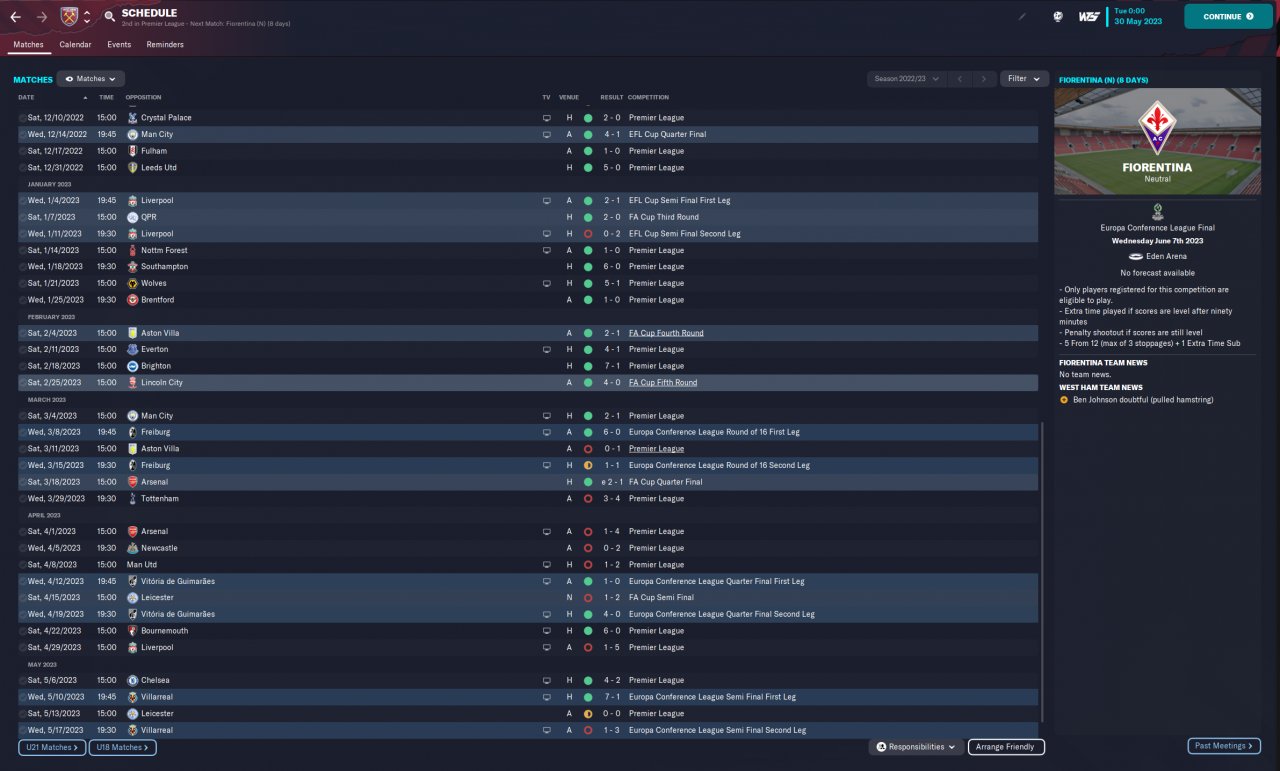
Task: Click TV icon in Everton row
Action: coord(546,349)
